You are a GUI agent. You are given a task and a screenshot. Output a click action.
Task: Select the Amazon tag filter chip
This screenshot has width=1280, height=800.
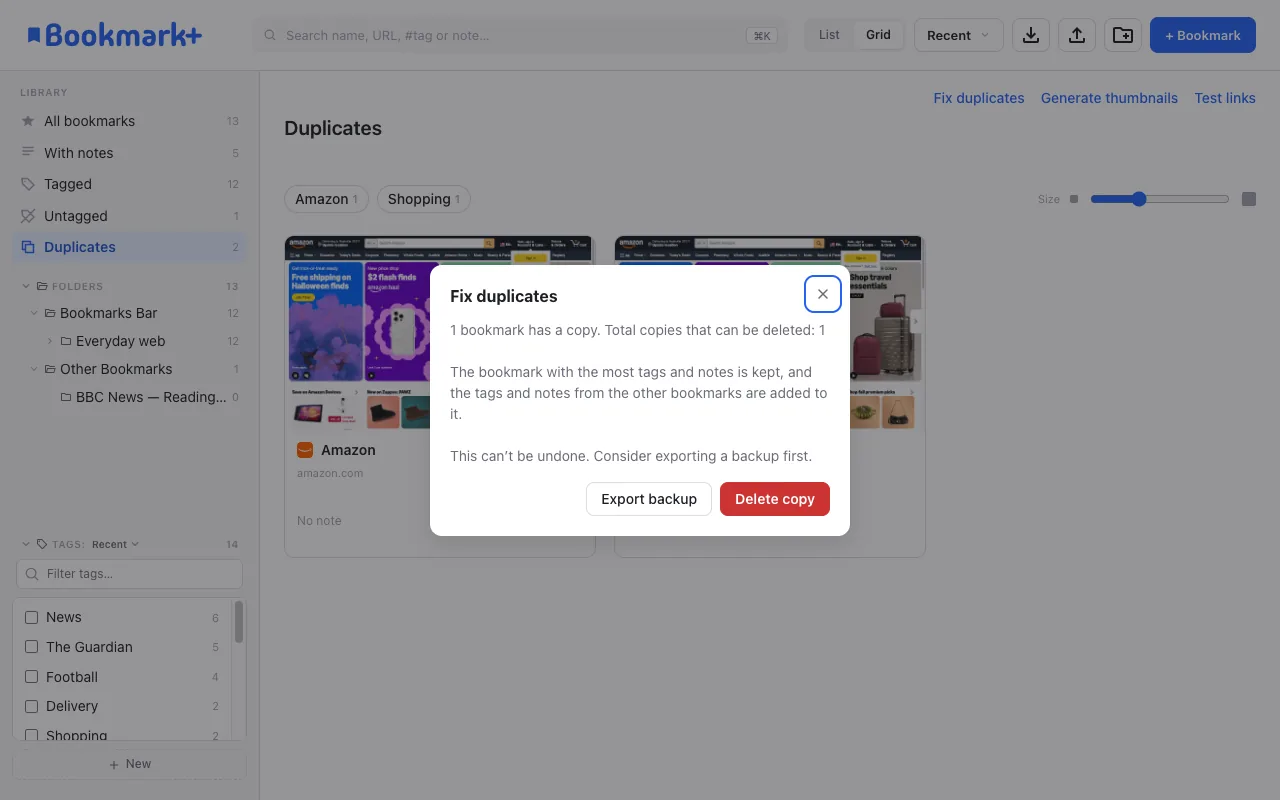click(327, 199)
